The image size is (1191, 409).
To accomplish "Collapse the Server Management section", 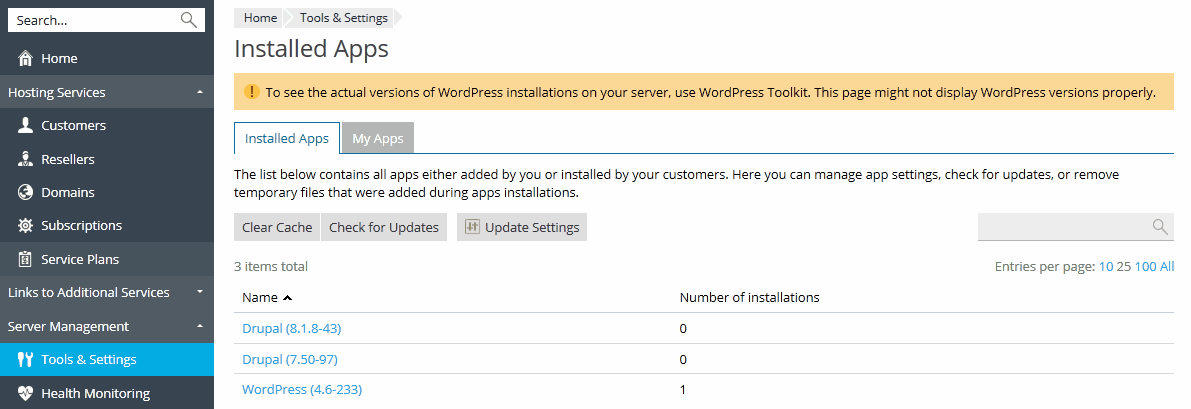I will [x=200, y=326].
